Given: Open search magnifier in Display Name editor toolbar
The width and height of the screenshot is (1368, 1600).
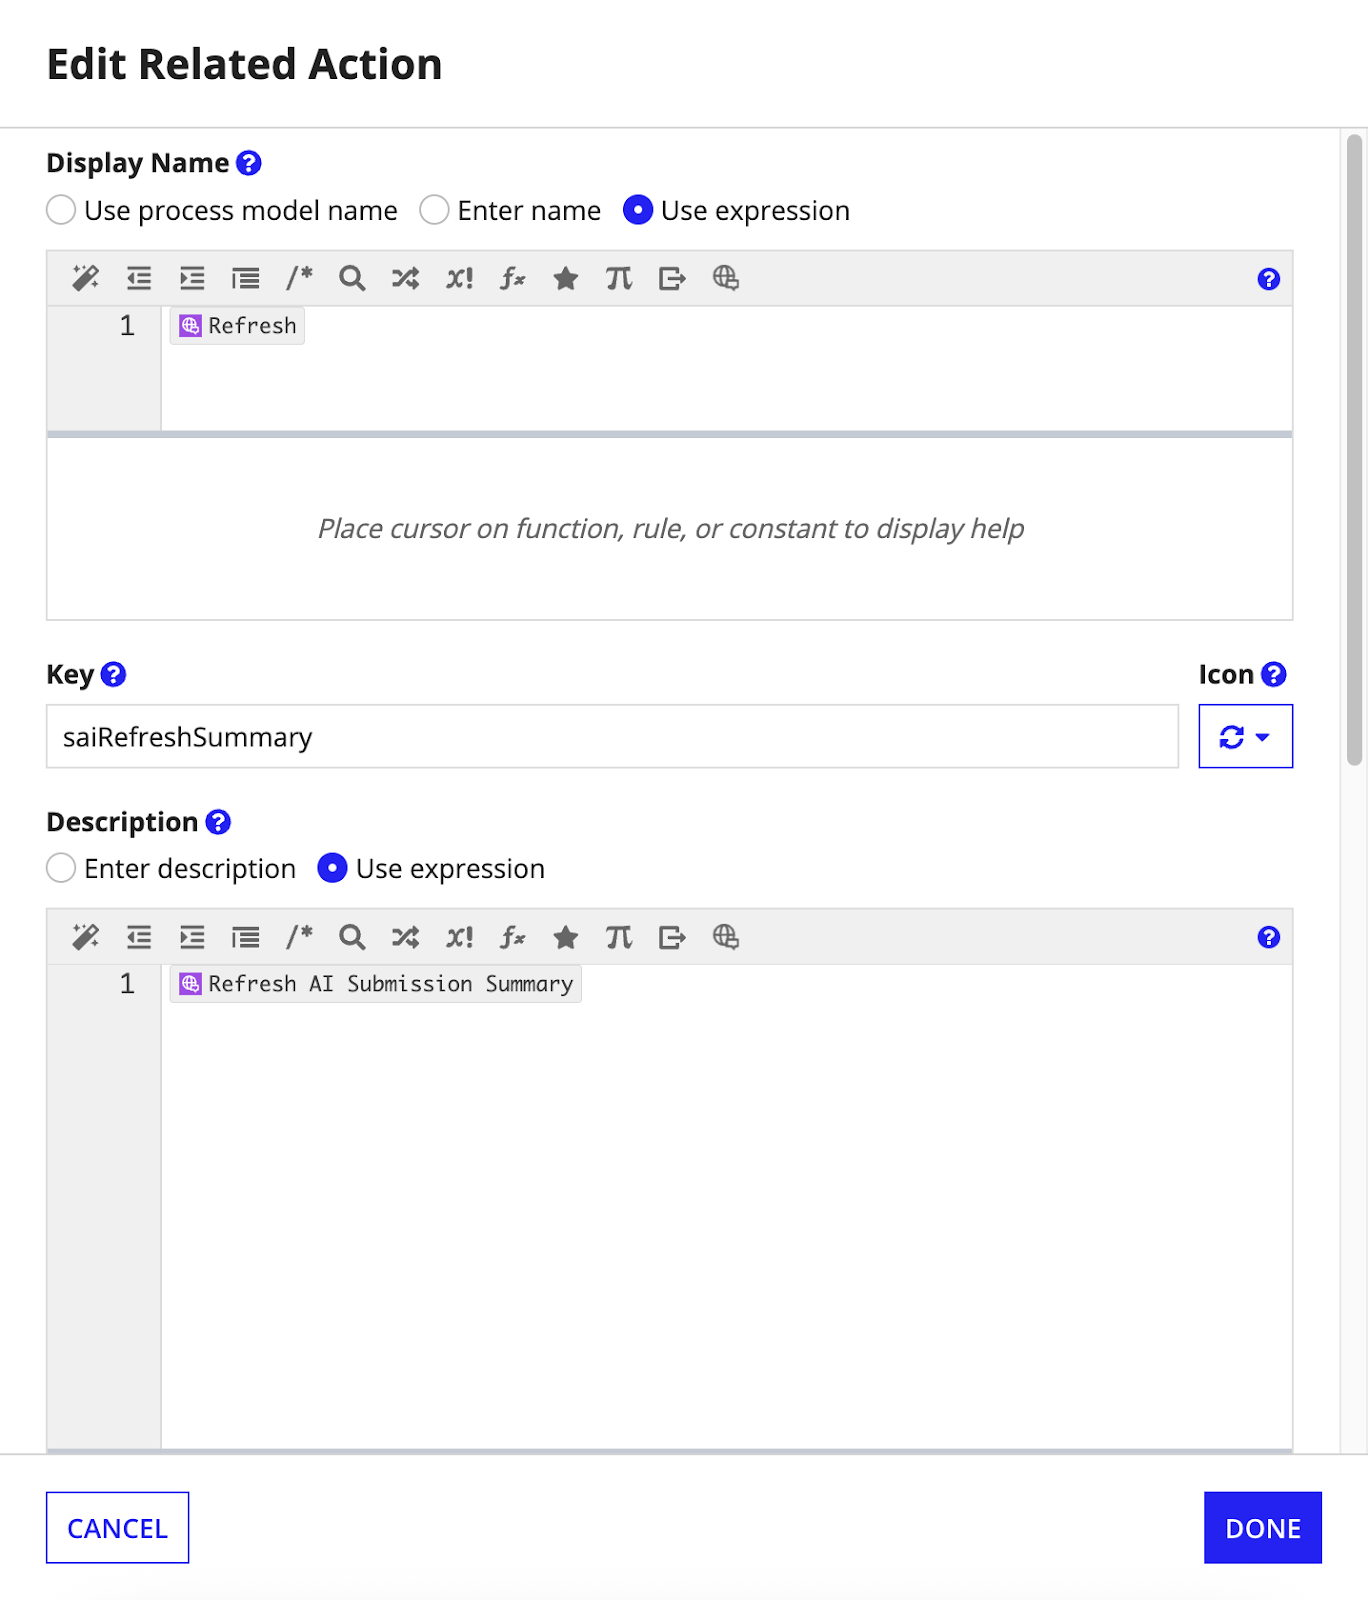Looking at the screenshot, I should click(352, 278).
